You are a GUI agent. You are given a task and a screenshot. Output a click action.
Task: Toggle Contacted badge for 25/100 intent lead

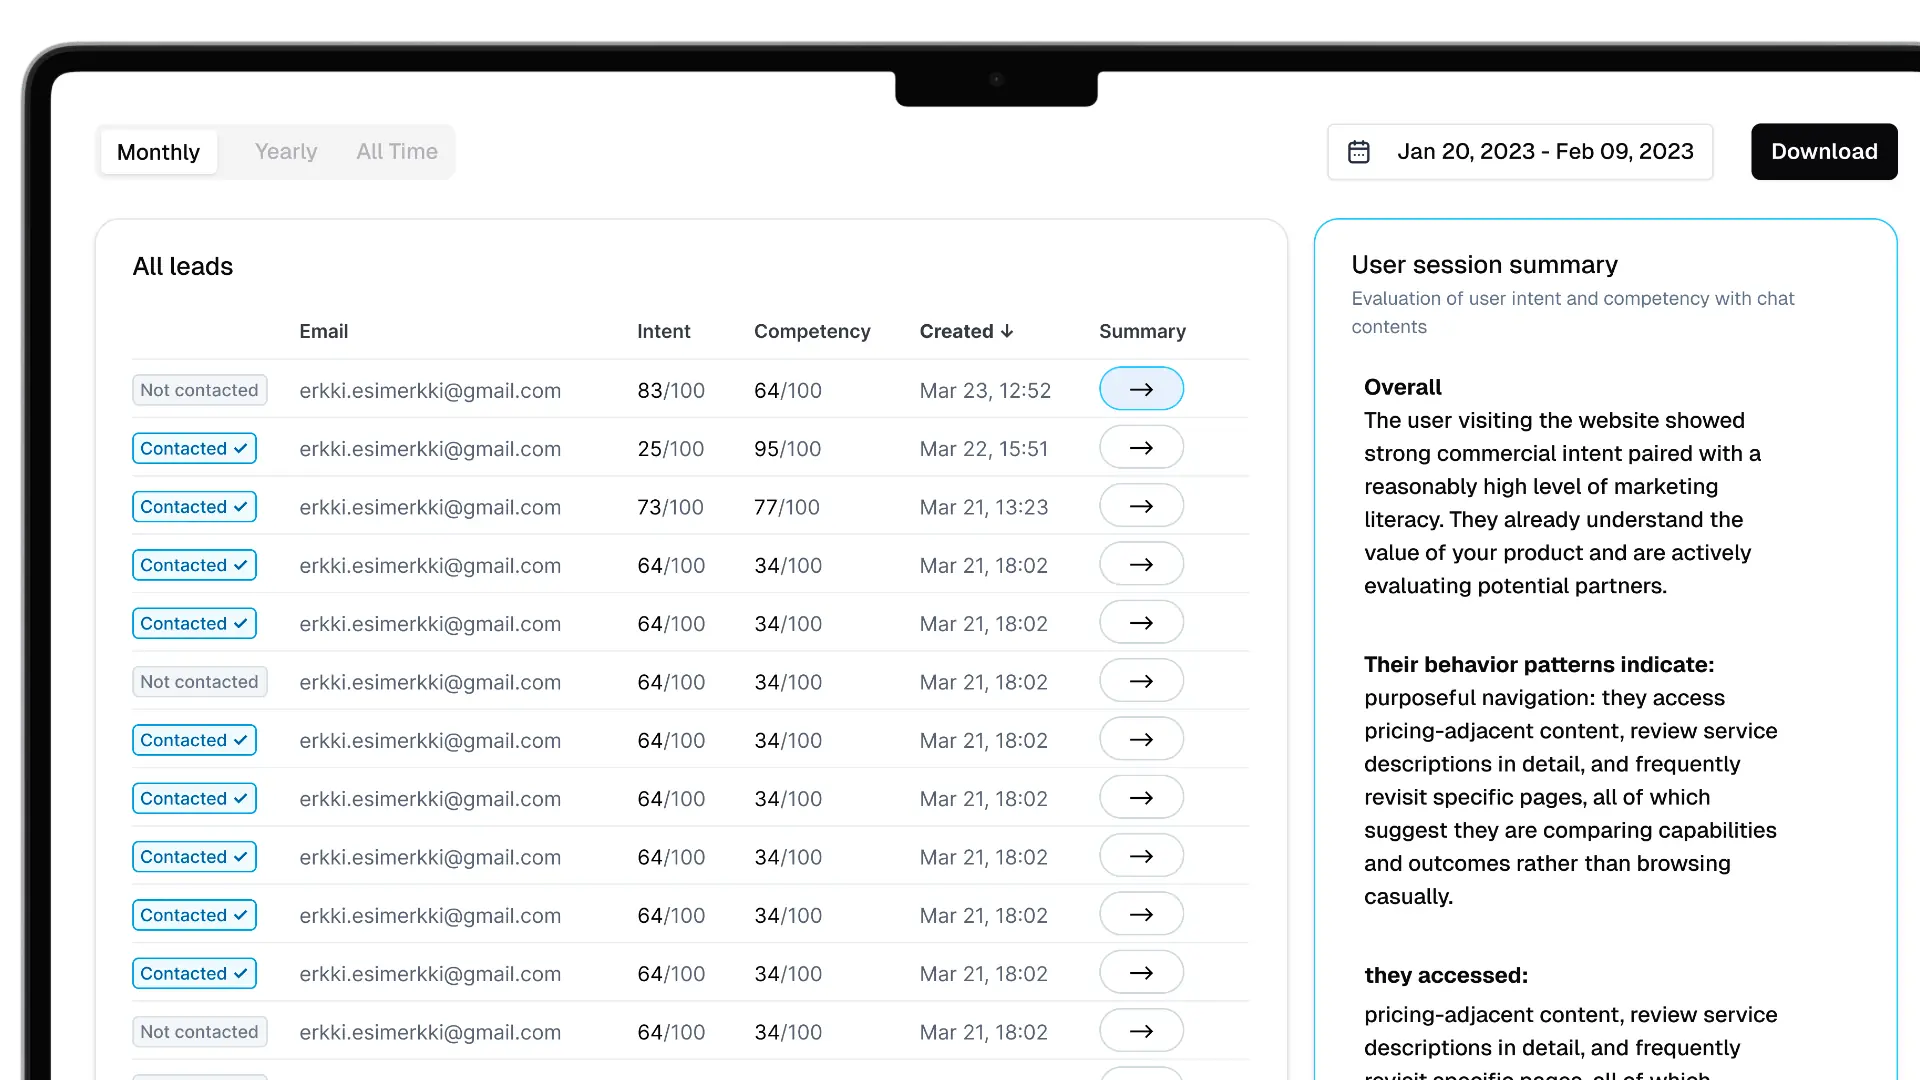click(x=194, y=448)
